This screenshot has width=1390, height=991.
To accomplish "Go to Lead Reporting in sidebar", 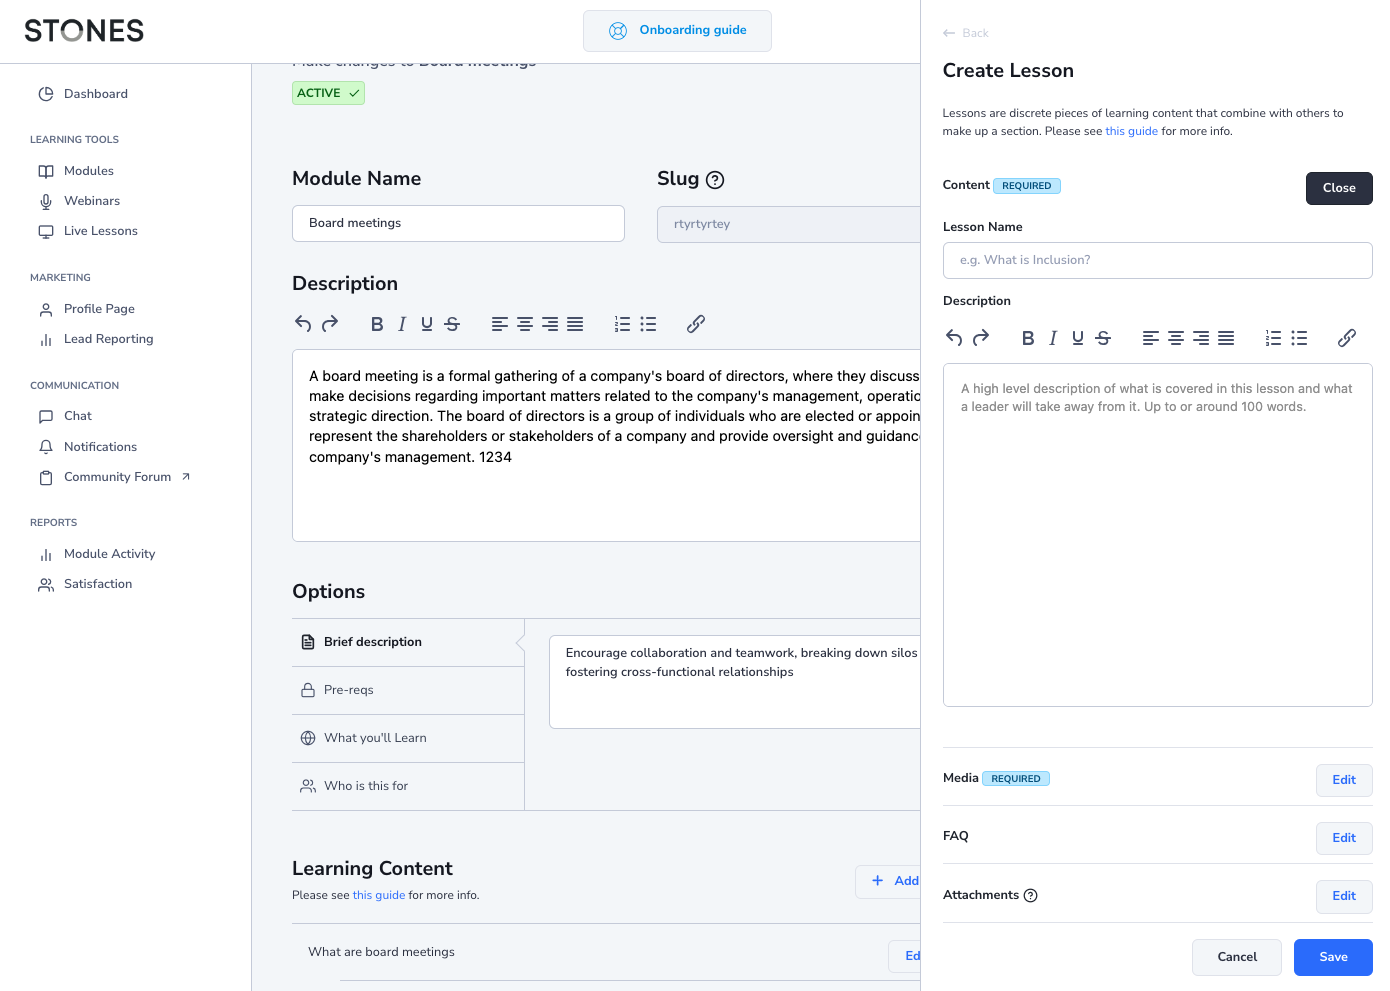I will [108, 339].
